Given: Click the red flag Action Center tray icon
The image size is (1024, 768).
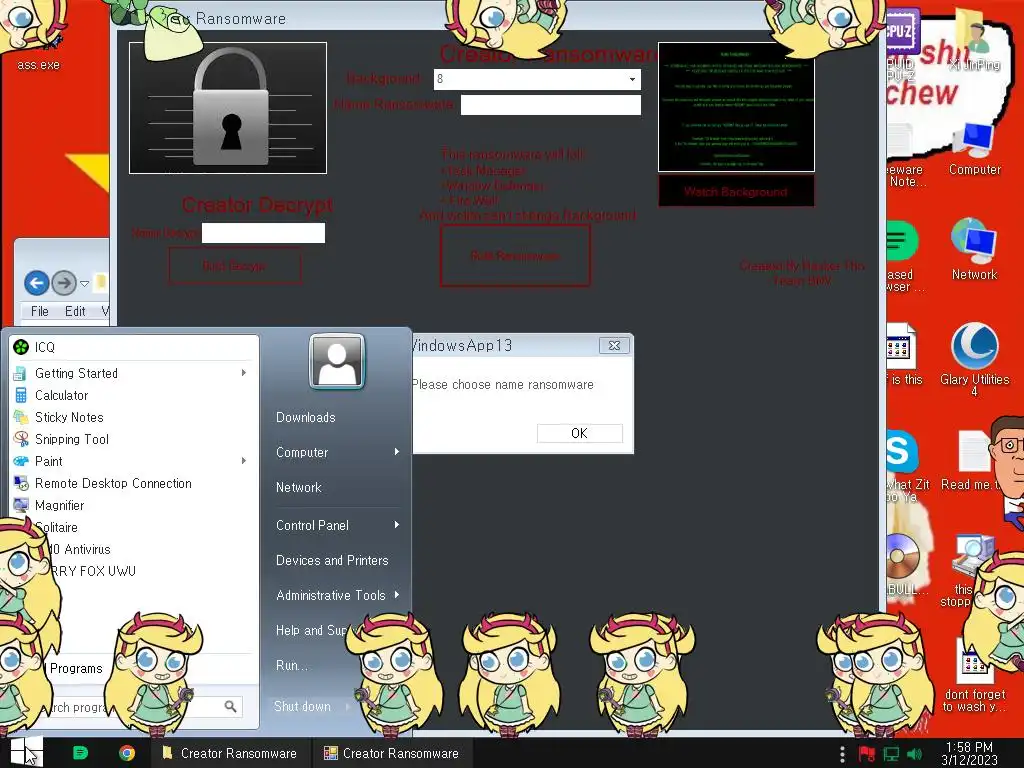Looking at the screenshot, I should click(867, 754).
